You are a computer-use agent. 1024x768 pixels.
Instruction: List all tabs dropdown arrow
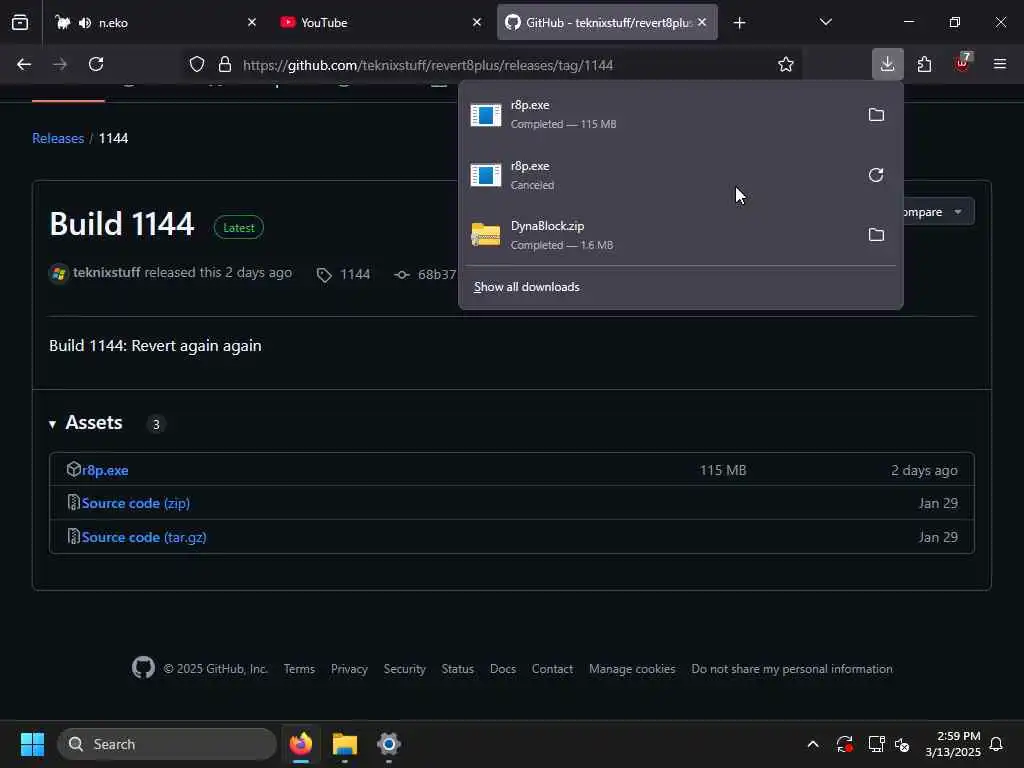pyautogui.click(x=825, y=22)
